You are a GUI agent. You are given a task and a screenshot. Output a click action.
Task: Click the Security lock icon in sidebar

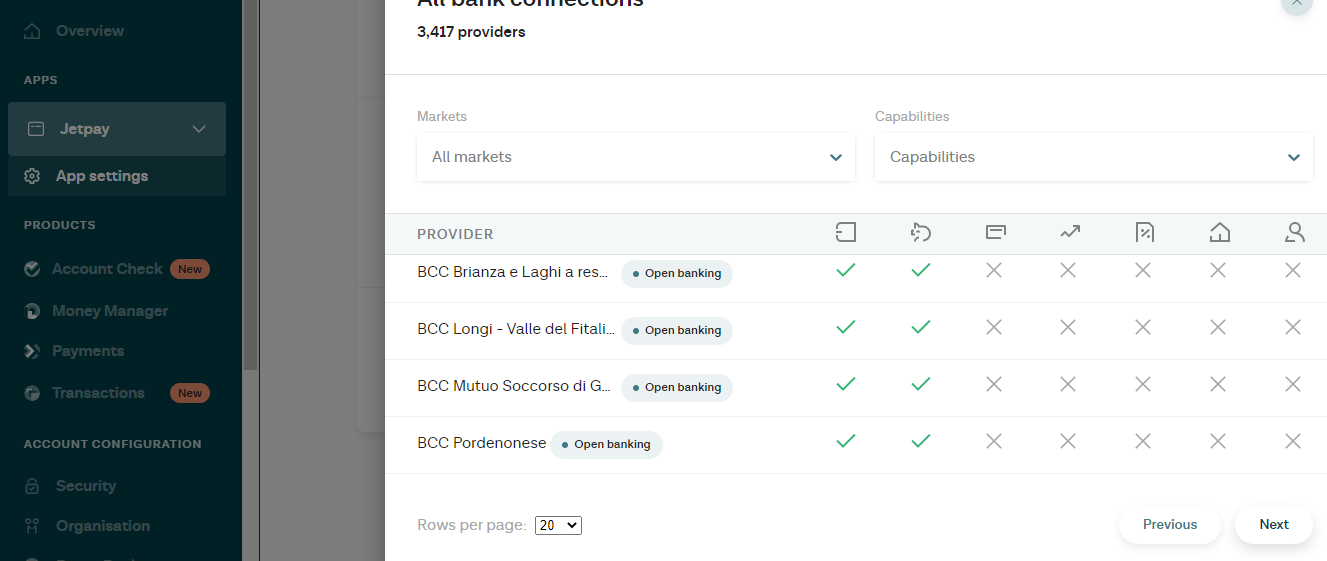pos(33,486)
